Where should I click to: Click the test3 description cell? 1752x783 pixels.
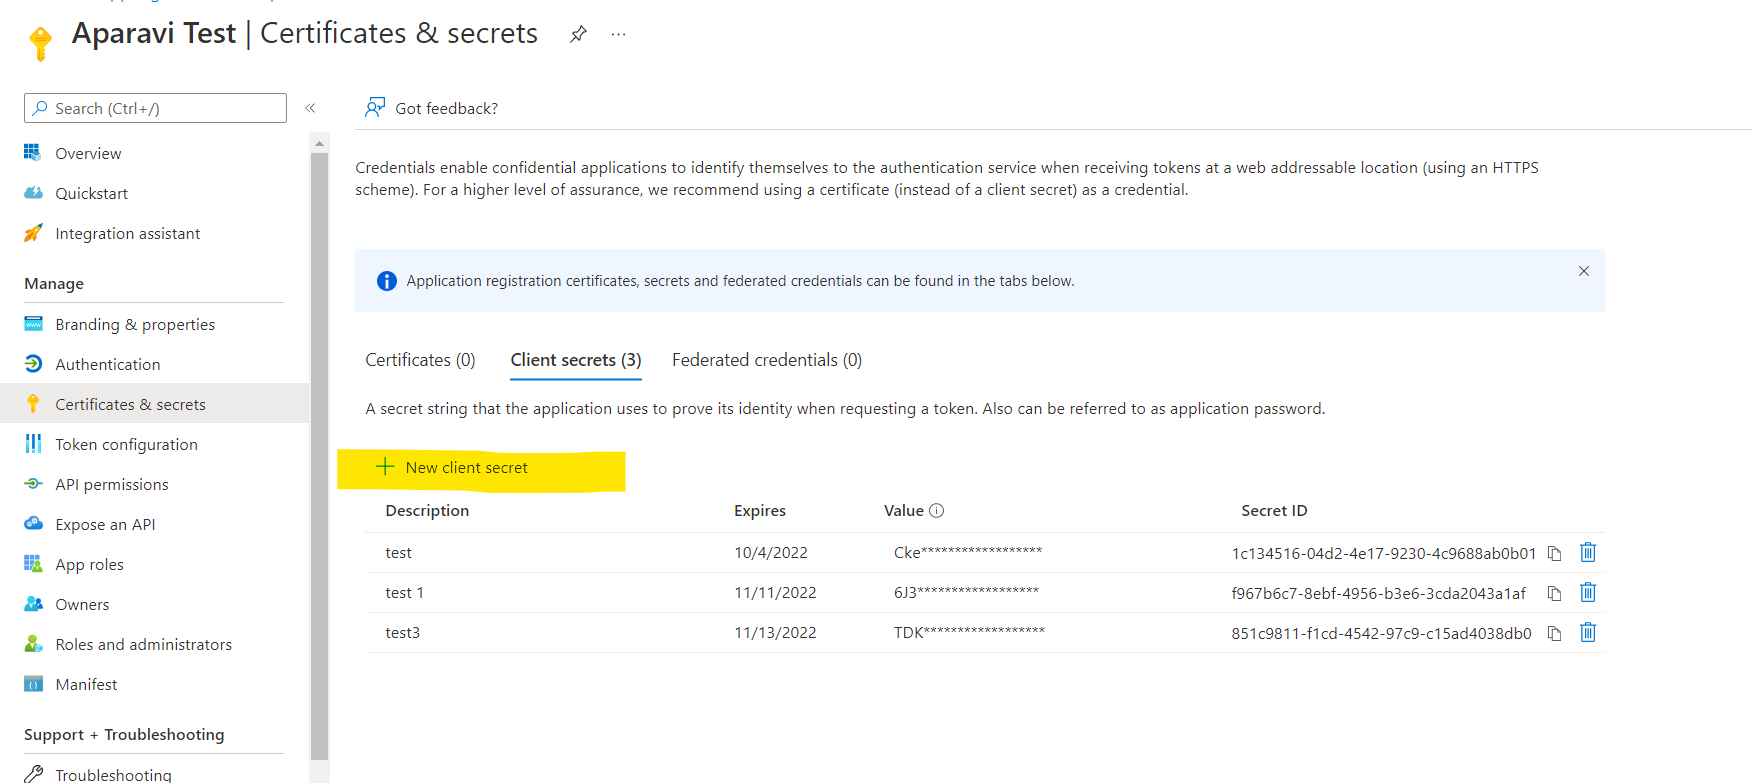pyautogui.click(x=402, y=632)
